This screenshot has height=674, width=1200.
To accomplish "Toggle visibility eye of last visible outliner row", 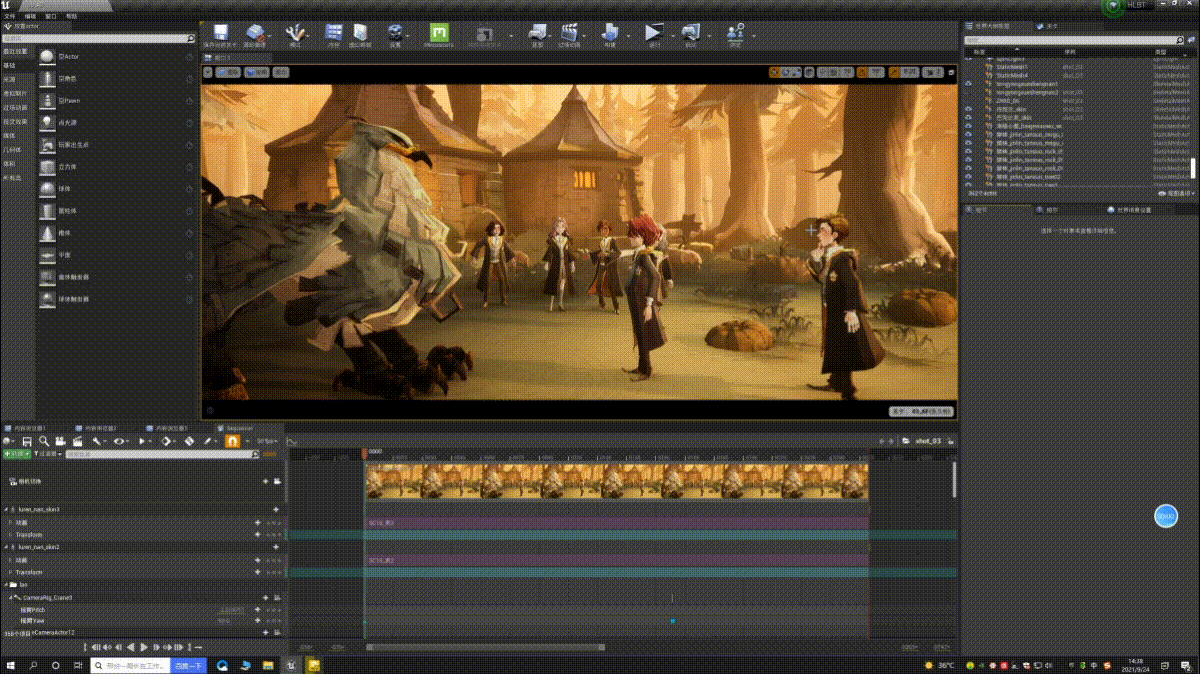I will tap(968, 185).
